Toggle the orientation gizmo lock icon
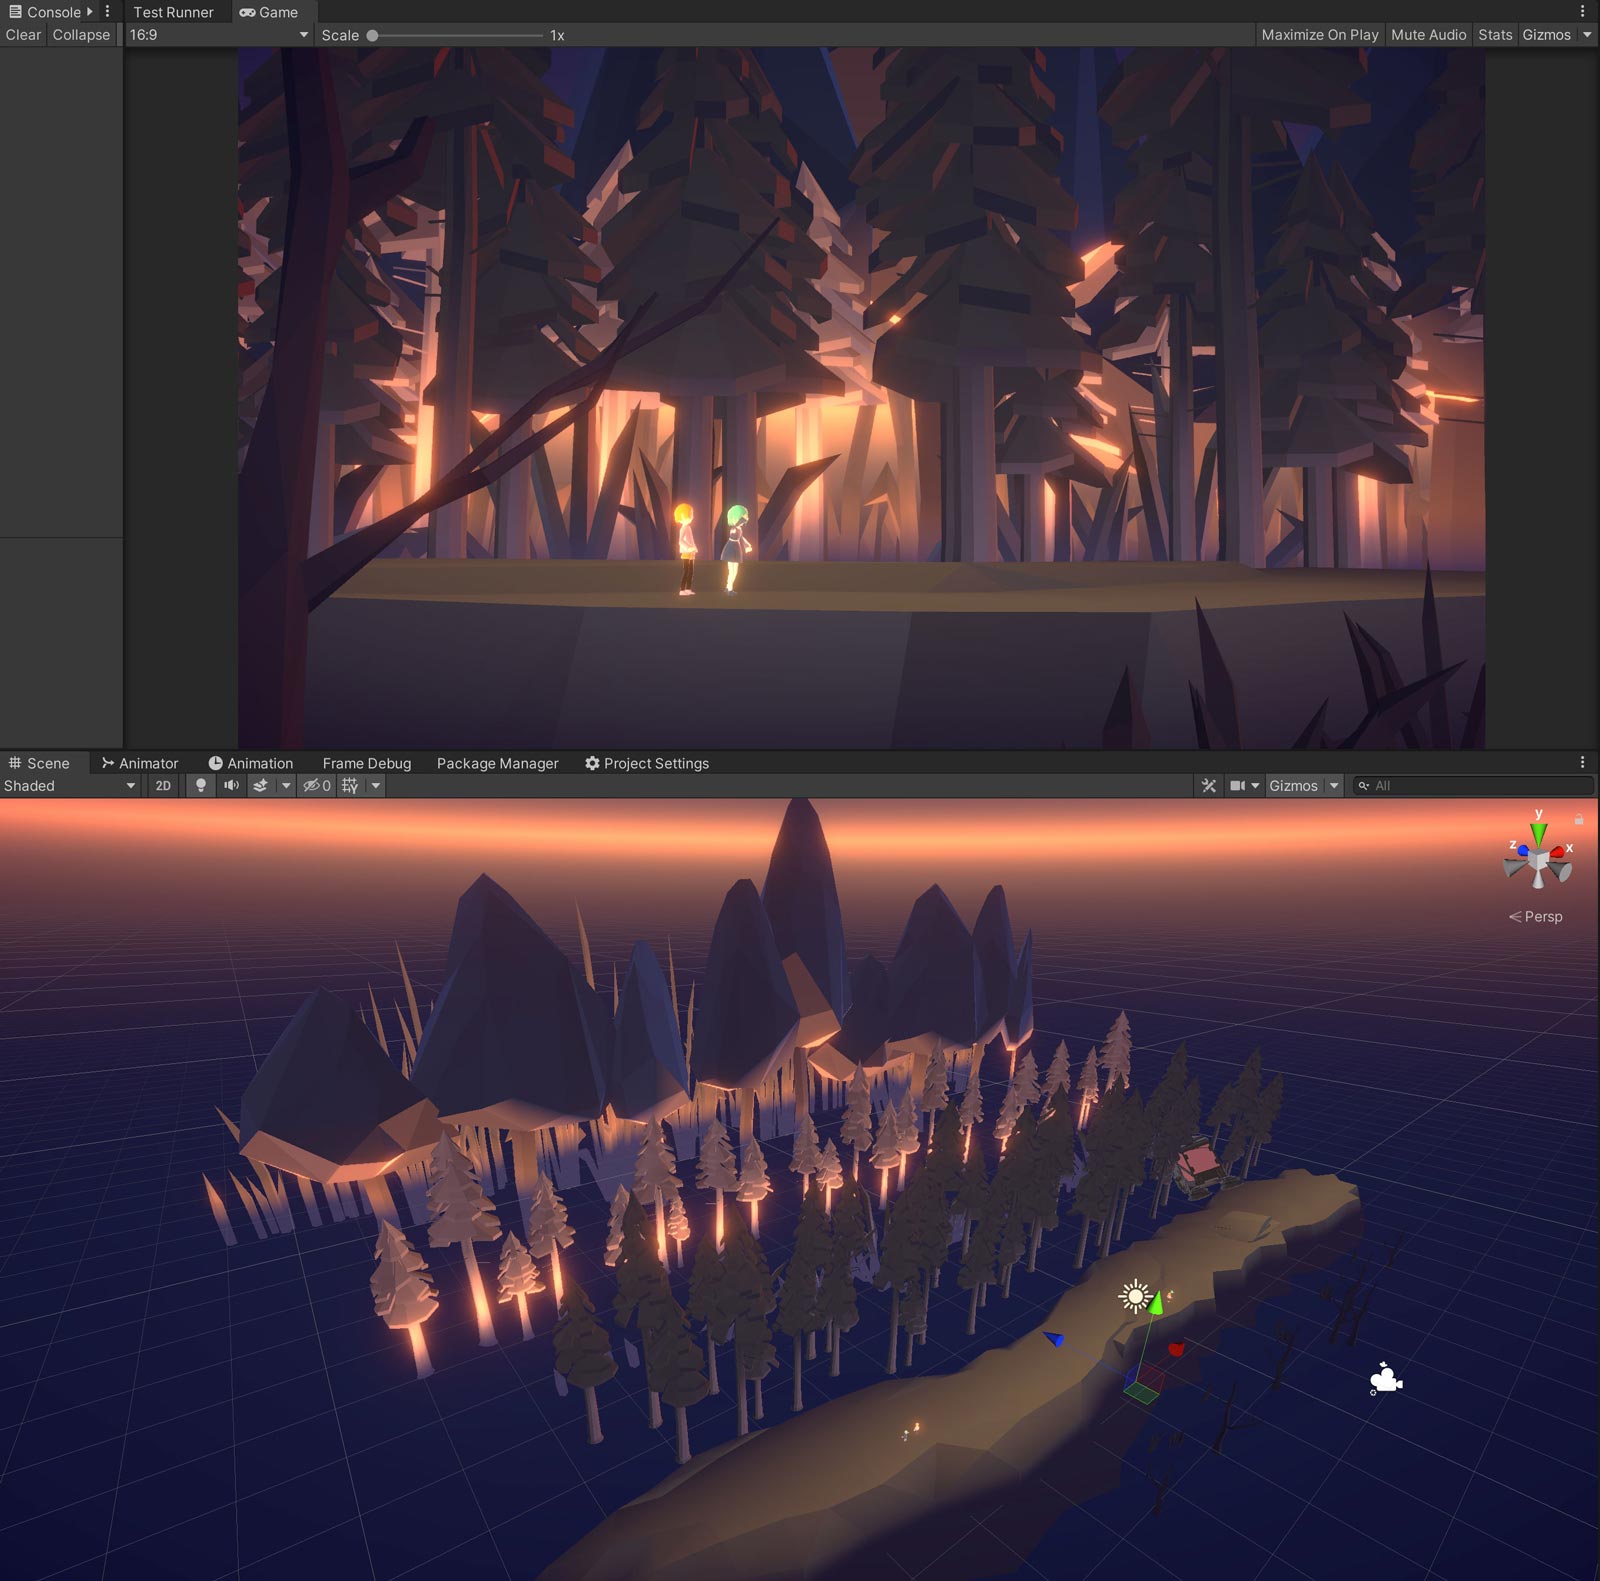The width and height of the screenshot is (1600, 1581). click(x=1579, y=819)
